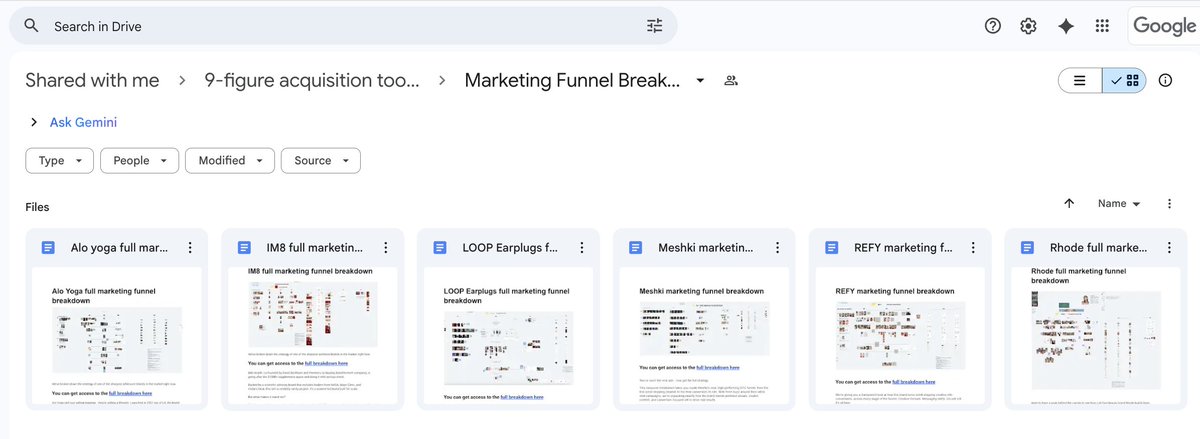Open the People filter dropdown
This screenshot has width=1200, height=439.
[x=140, y=160]
